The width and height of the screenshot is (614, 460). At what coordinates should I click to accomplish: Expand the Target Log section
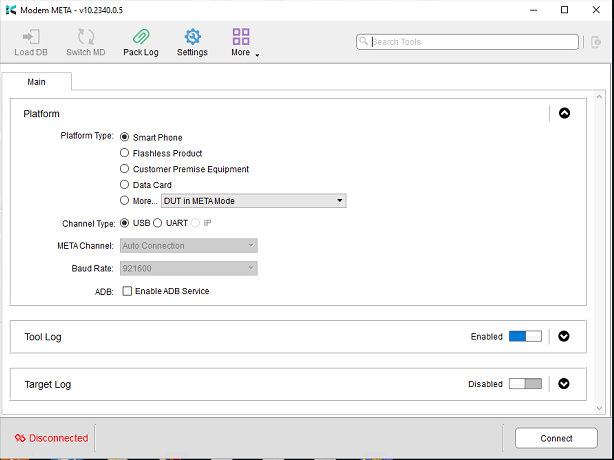(564, 384)
